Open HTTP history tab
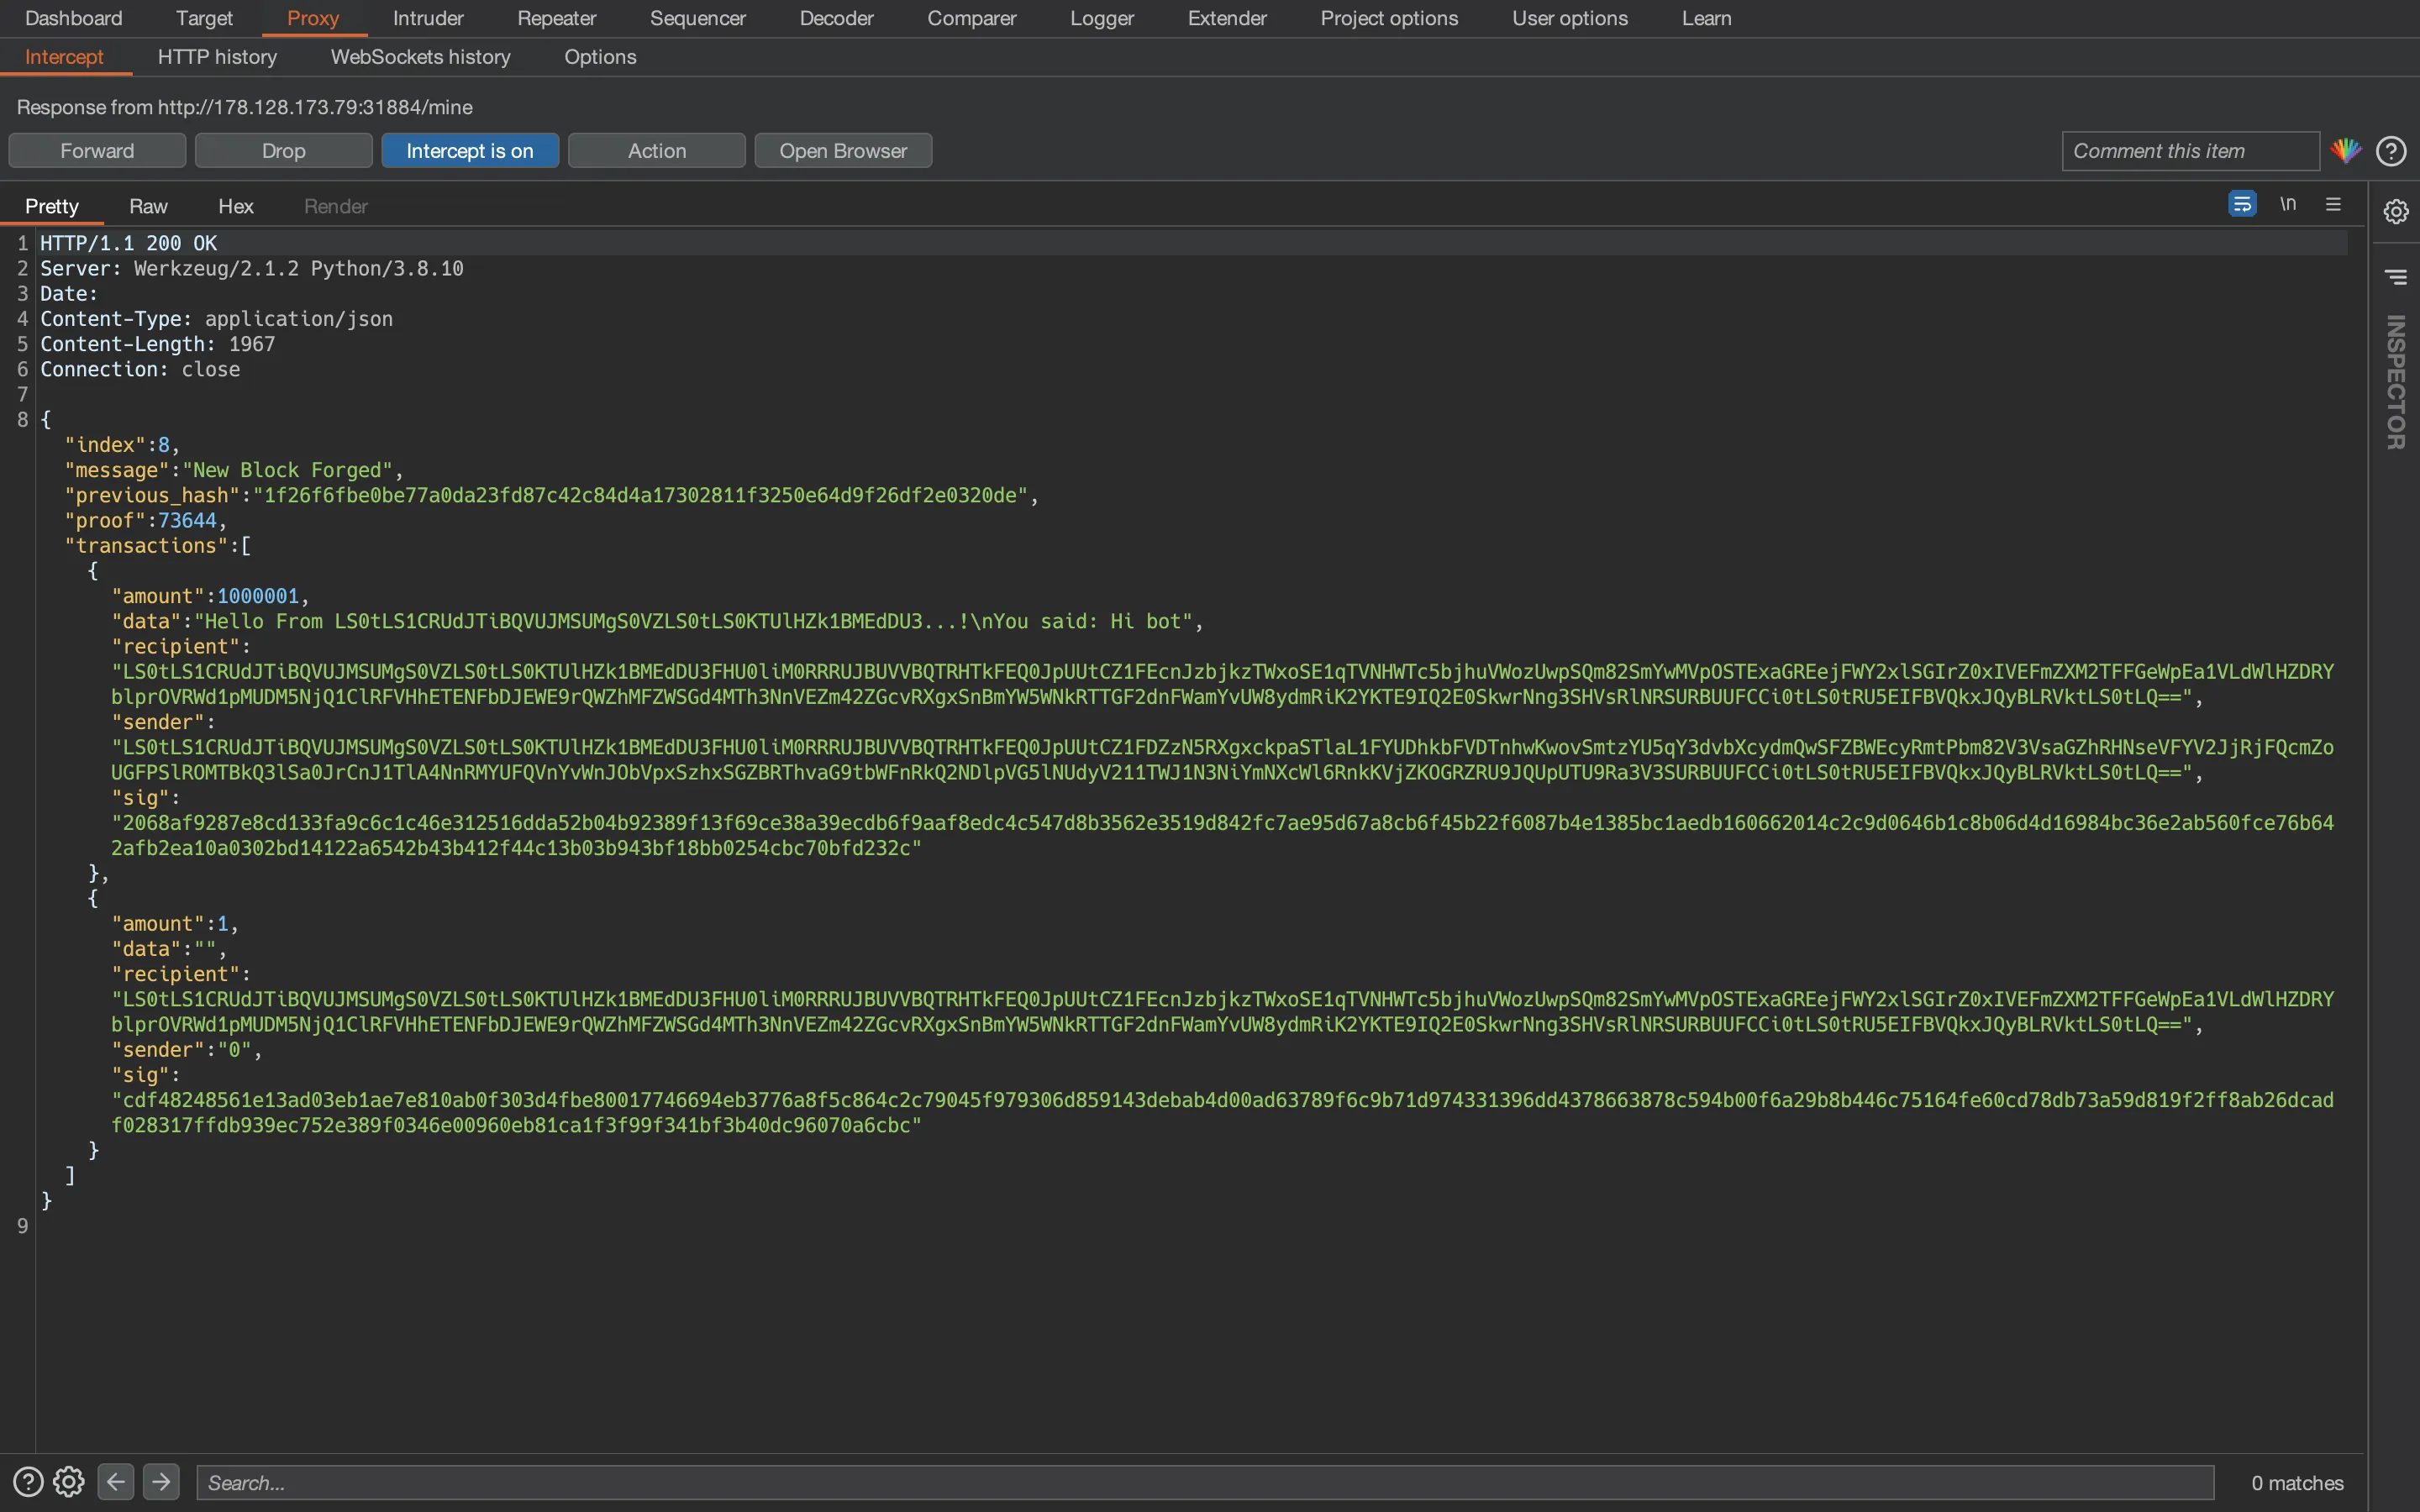This screenshot has height=1512, width=2420. click(216, 55)
